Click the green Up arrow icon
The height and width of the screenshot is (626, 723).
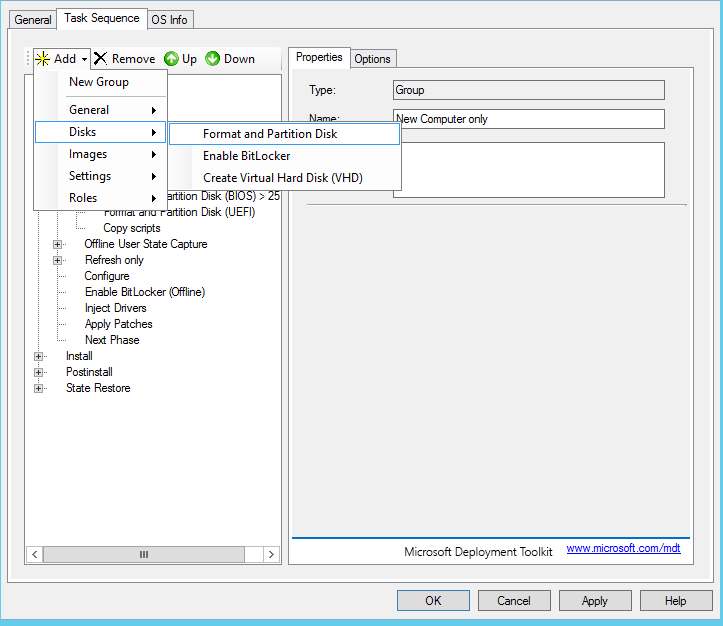[172, 59]
